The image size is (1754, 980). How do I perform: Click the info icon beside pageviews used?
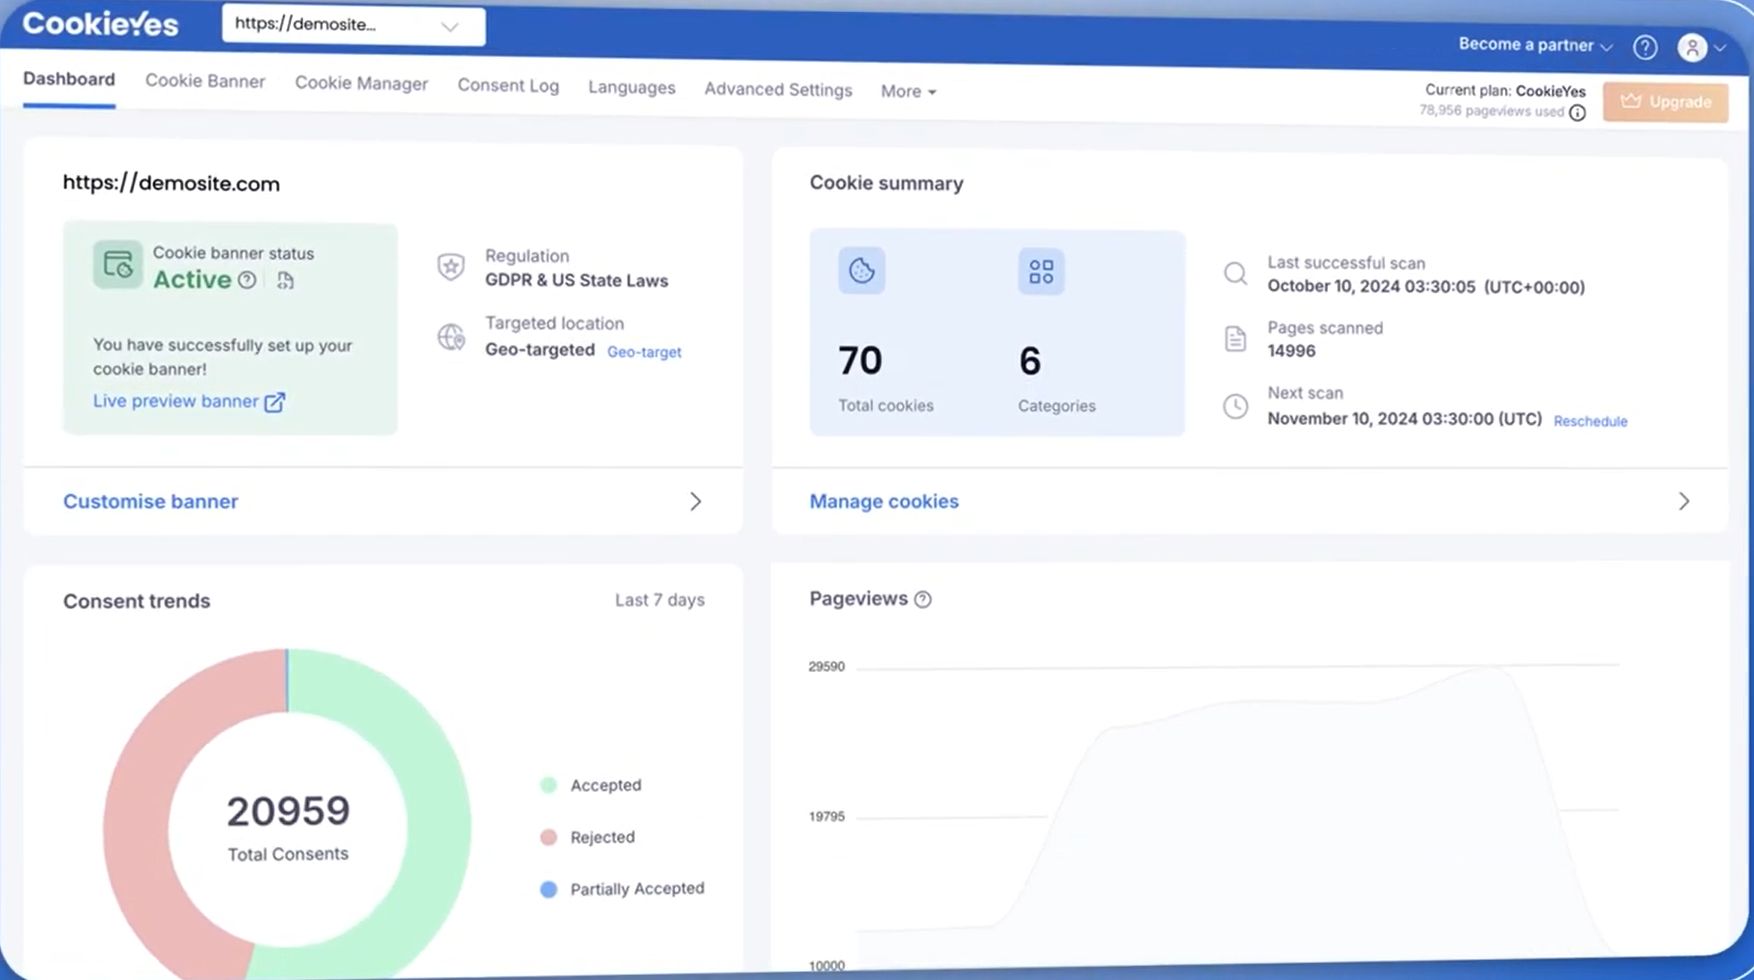coord(1579,112)
